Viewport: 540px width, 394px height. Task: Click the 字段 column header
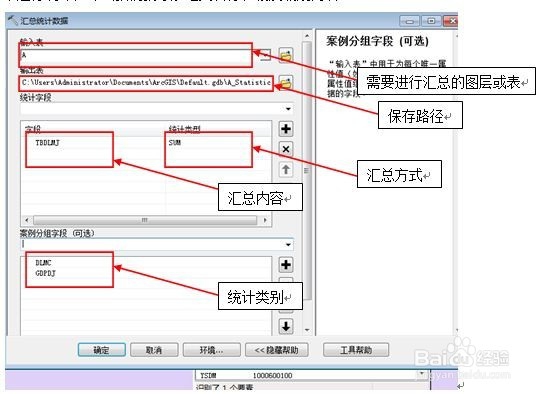33,129
